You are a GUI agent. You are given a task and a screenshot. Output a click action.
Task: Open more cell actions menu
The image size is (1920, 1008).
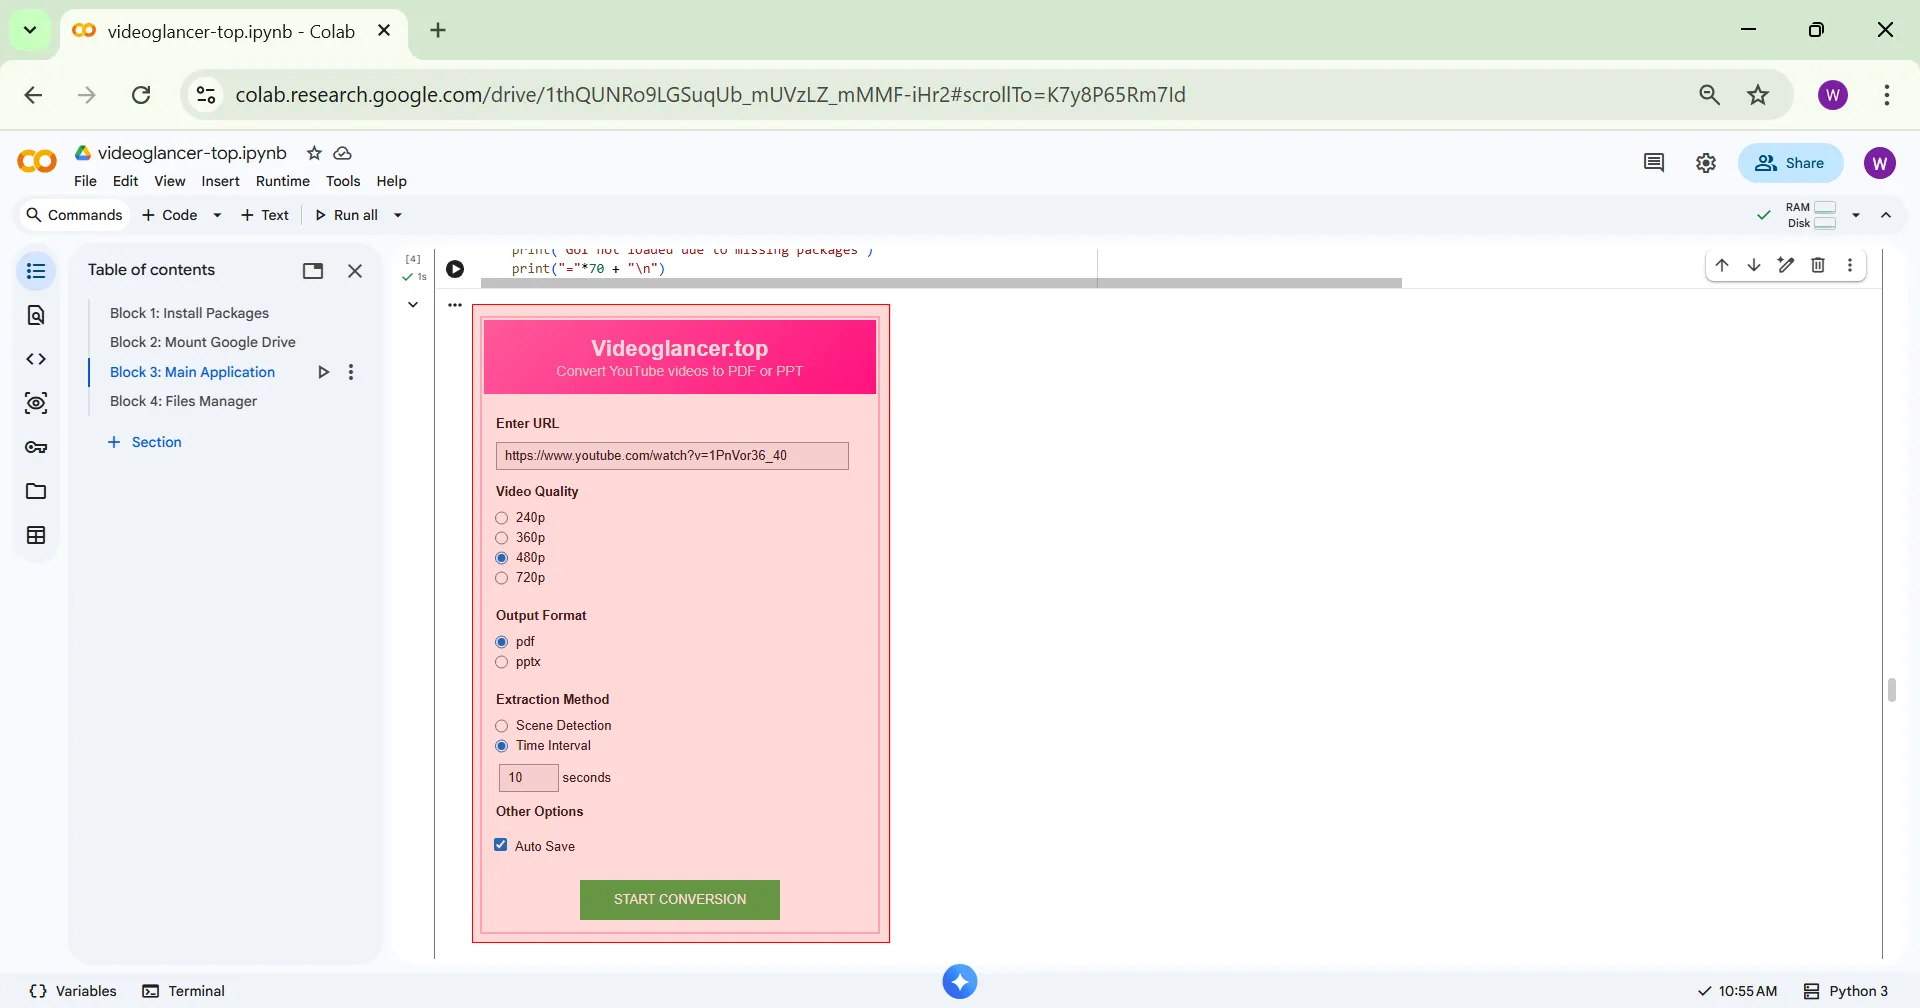[x=1850, y=265]
